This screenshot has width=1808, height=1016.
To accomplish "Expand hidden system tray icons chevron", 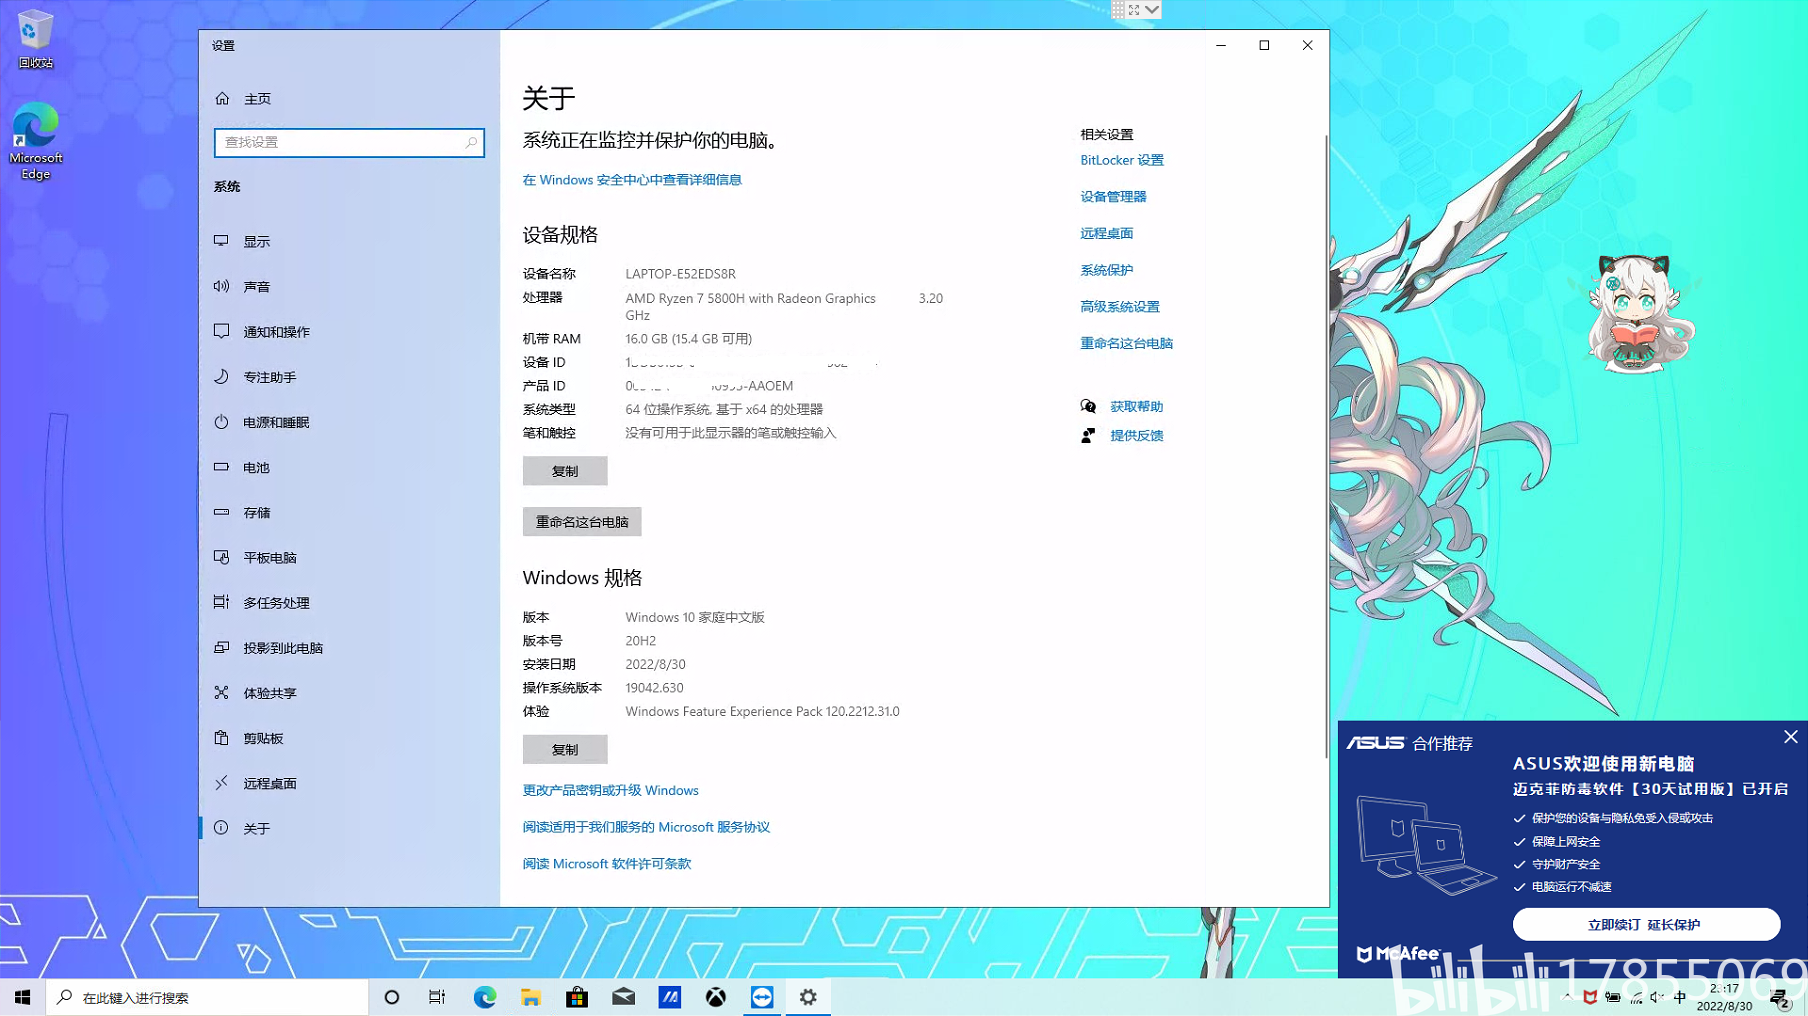I will pyautogui.click(x=1567, y=997).
